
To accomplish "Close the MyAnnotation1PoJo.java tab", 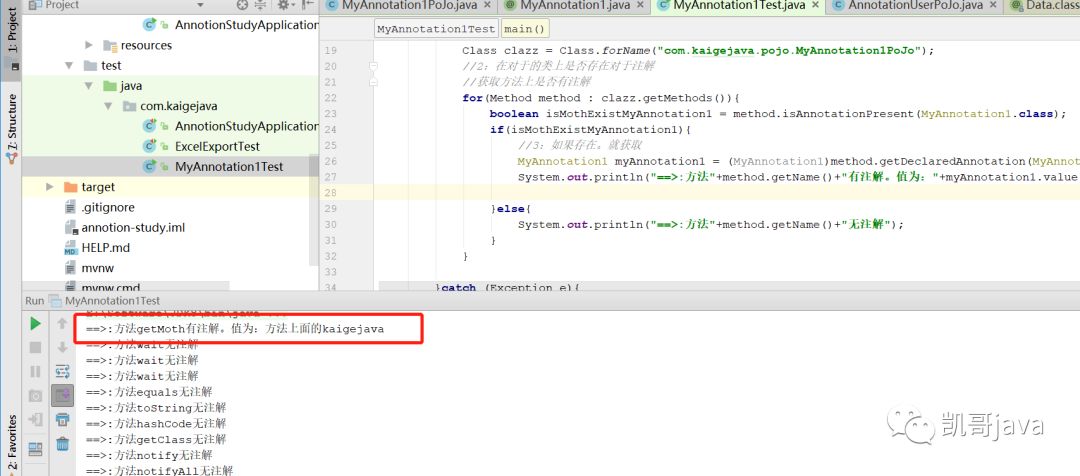I will (487, 5).
